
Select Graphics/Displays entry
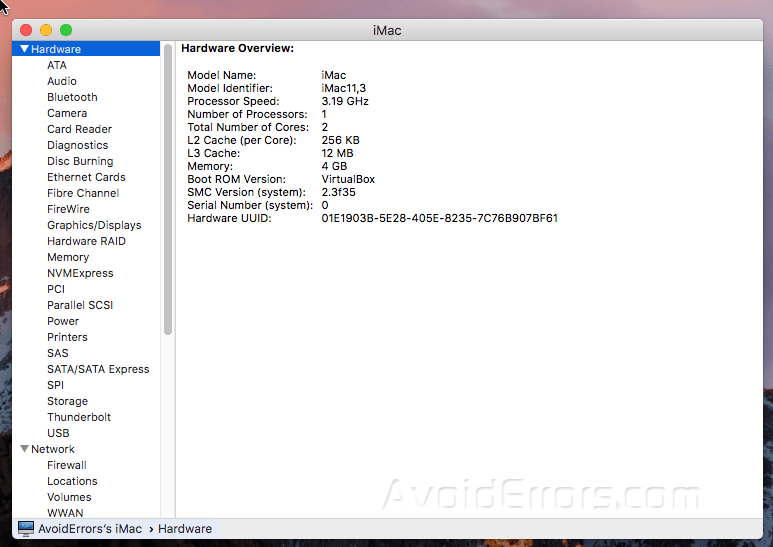pos(94,225)
